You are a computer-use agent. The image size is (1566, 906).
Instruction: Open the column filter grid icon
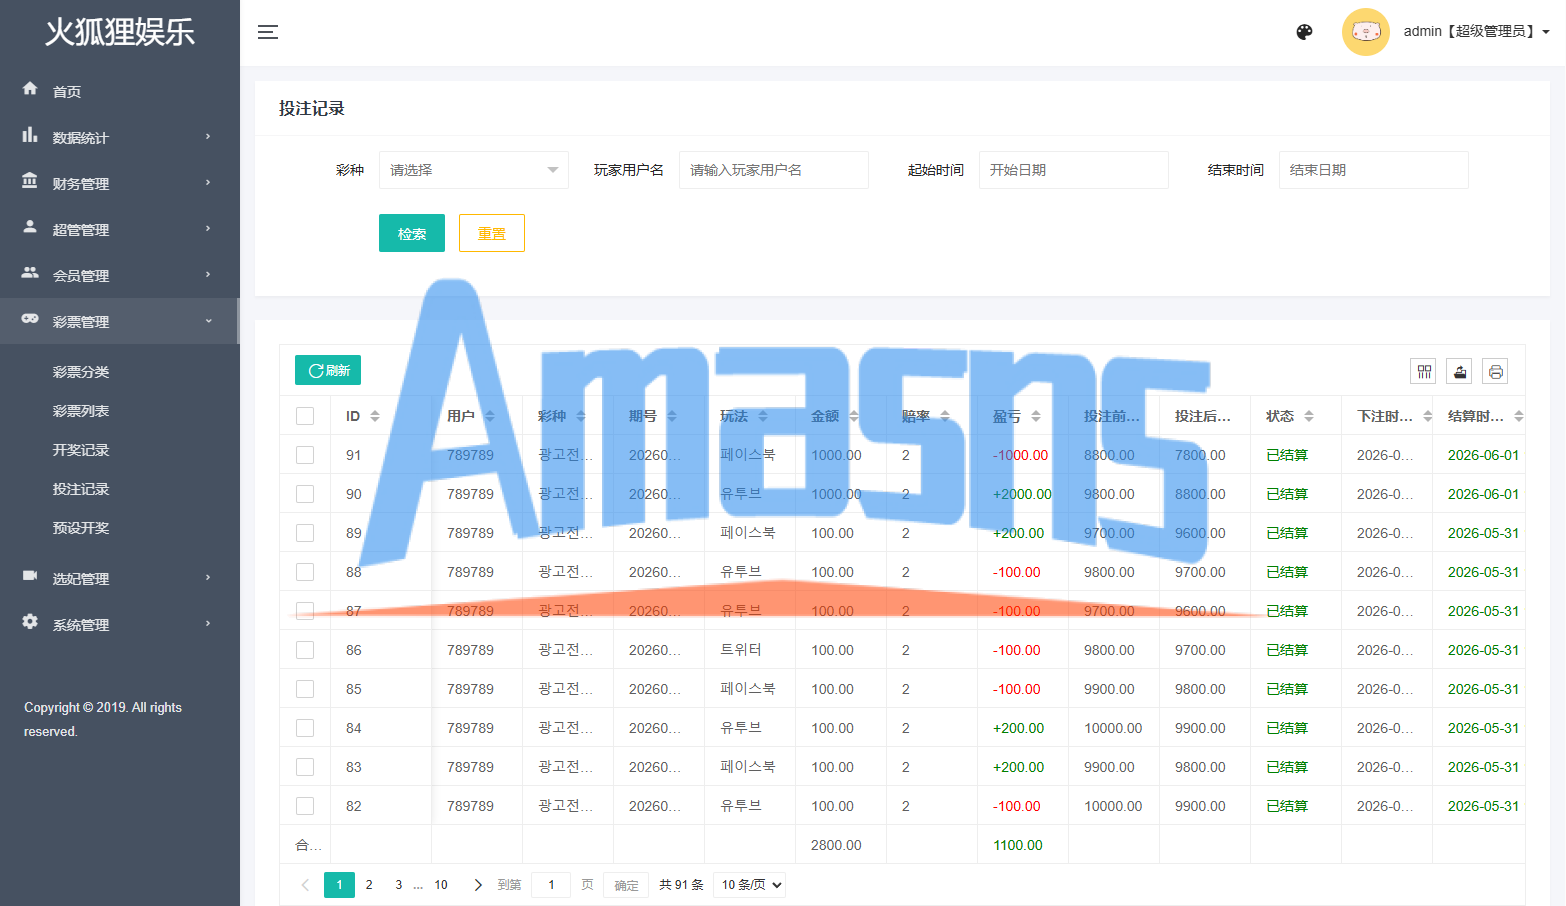1424,372
